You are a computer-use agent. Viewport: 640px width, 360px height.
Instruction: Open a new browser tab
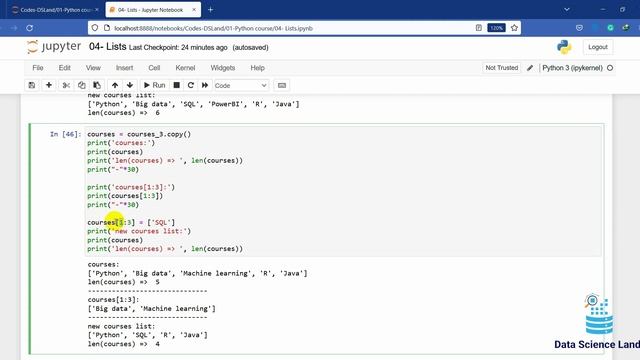tap(211, 9)
